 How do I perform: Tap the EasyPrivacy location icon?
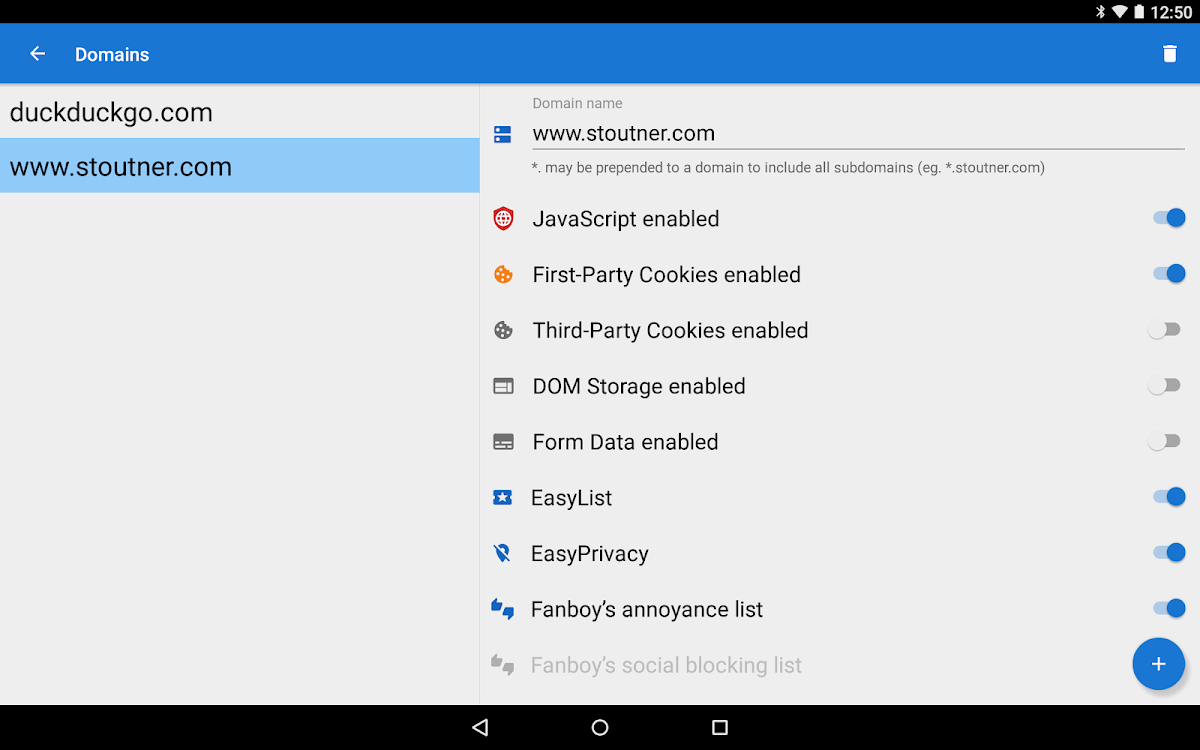(x=503, y=553)
